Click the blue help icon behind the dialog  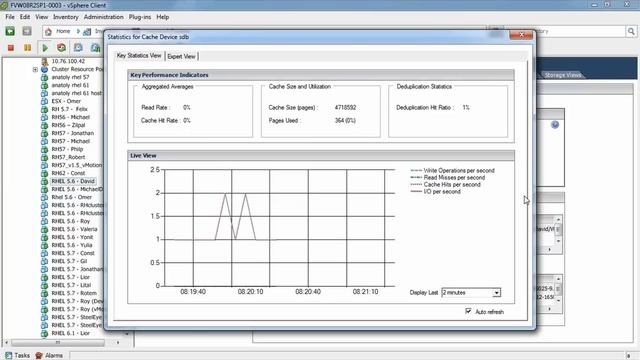click(555, 124)
